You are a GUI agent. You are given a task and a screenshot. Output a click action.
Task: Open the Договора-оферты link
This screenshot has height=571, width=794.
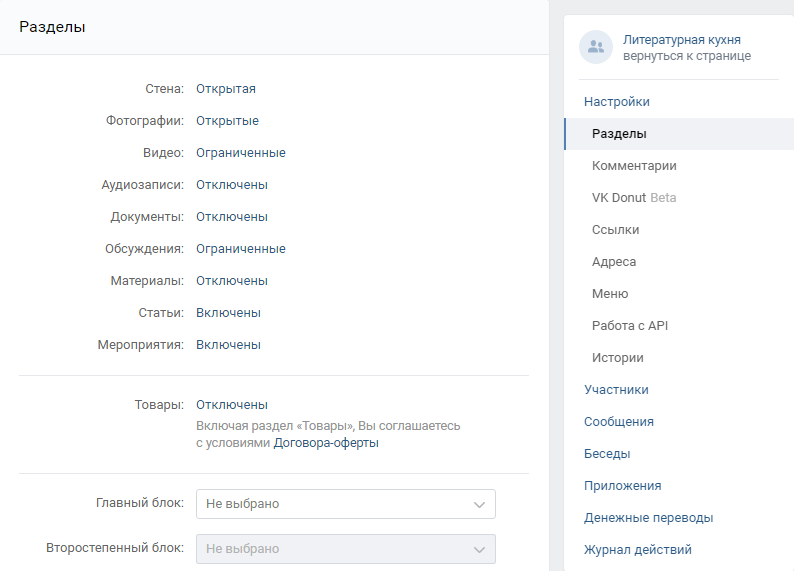pyautogui.click(x=326, y=443)
